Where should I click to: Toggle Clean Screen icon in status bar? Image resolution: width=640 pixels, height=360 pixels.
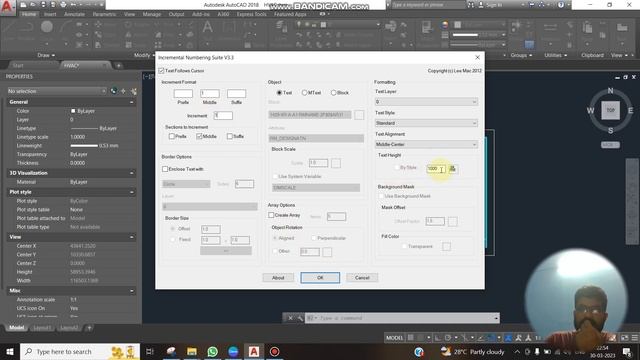point(624,338)
